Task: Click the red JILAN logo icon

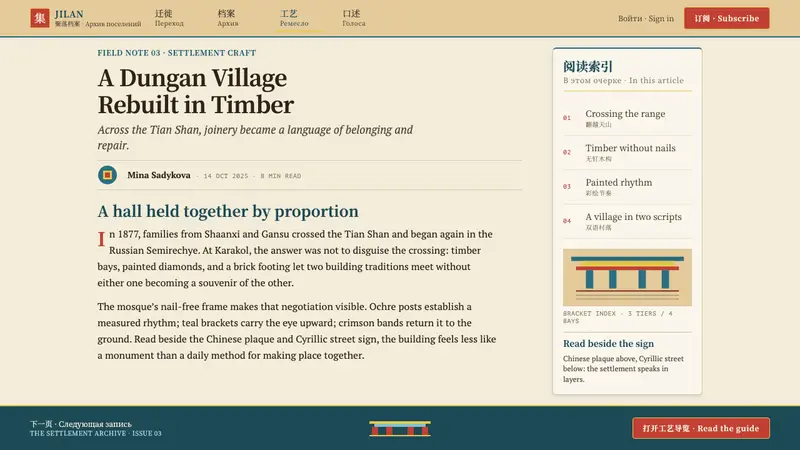Action: tap(40, 18)
